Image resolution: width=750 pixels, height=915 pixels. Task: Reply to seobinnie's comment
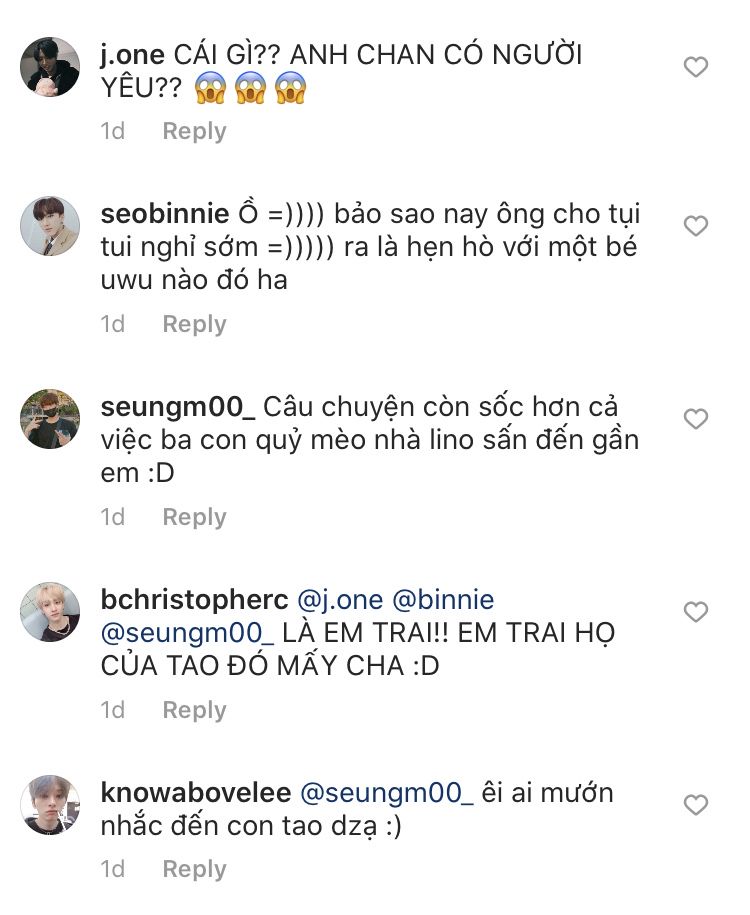[194, 324]
